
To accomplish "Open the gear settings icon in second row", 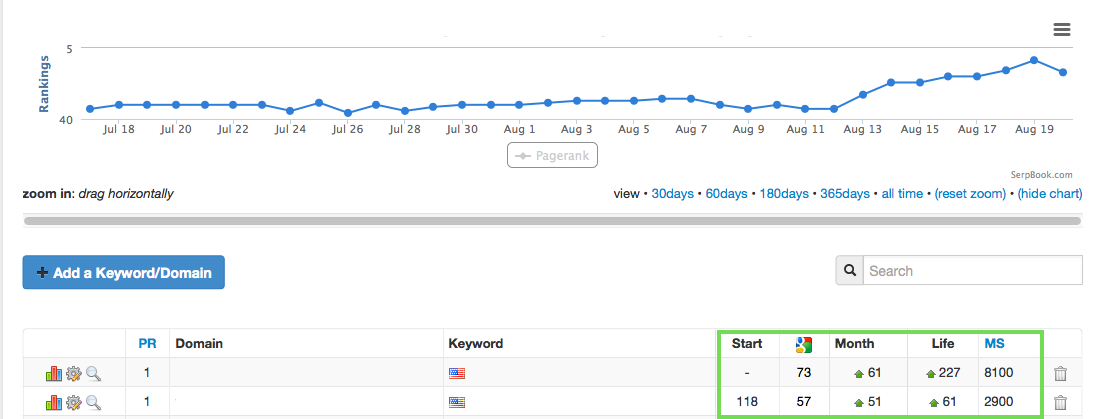I will 74,402.
